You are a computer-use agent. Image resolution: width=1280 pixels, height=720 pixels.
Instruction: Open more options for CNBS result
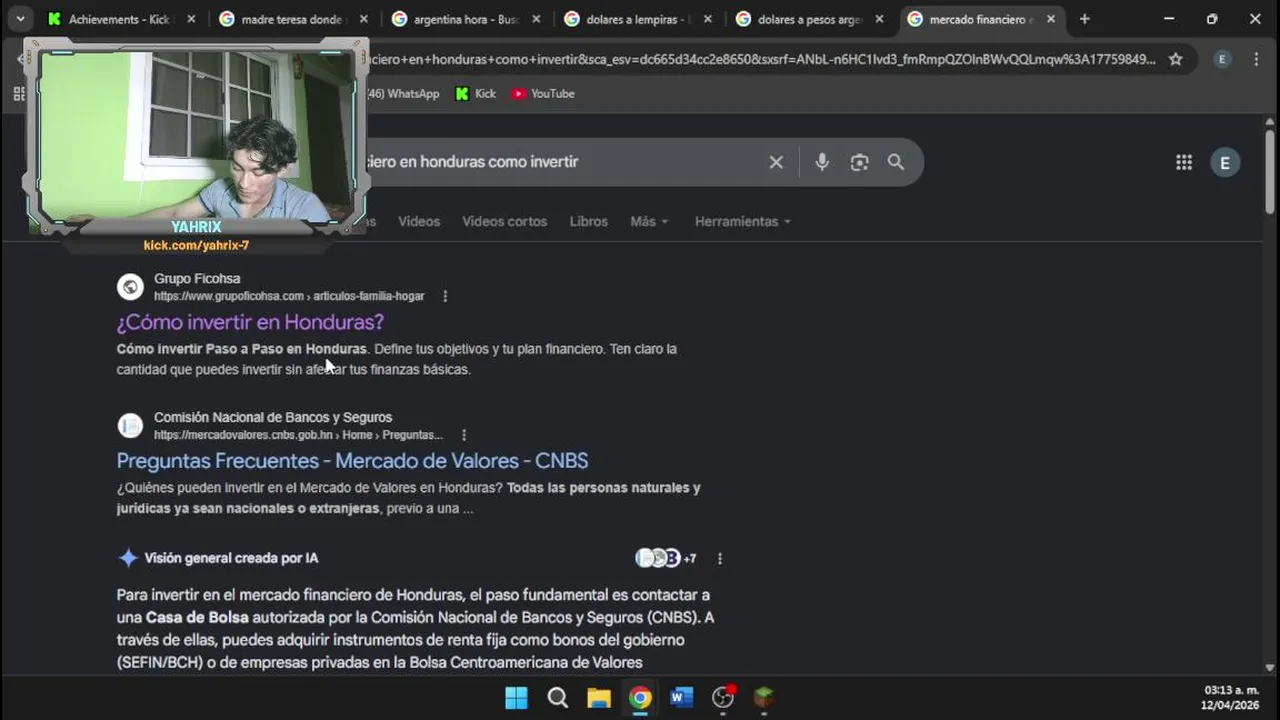pos(464,435)
